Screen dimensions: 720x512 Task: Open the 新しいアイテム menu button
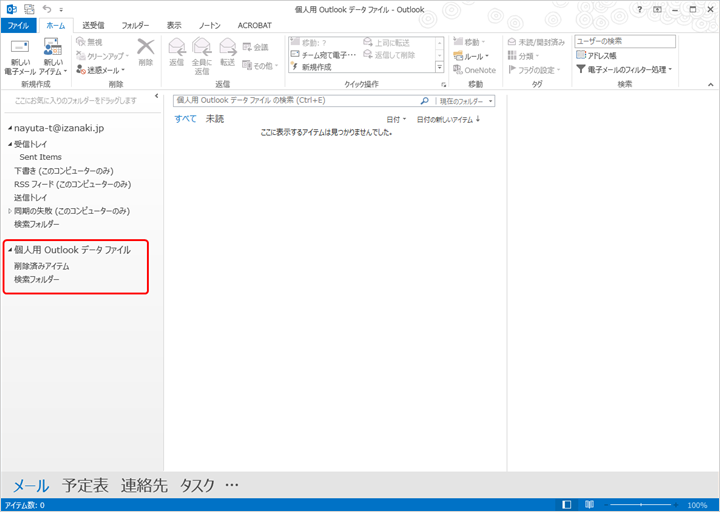click(53, 57)
